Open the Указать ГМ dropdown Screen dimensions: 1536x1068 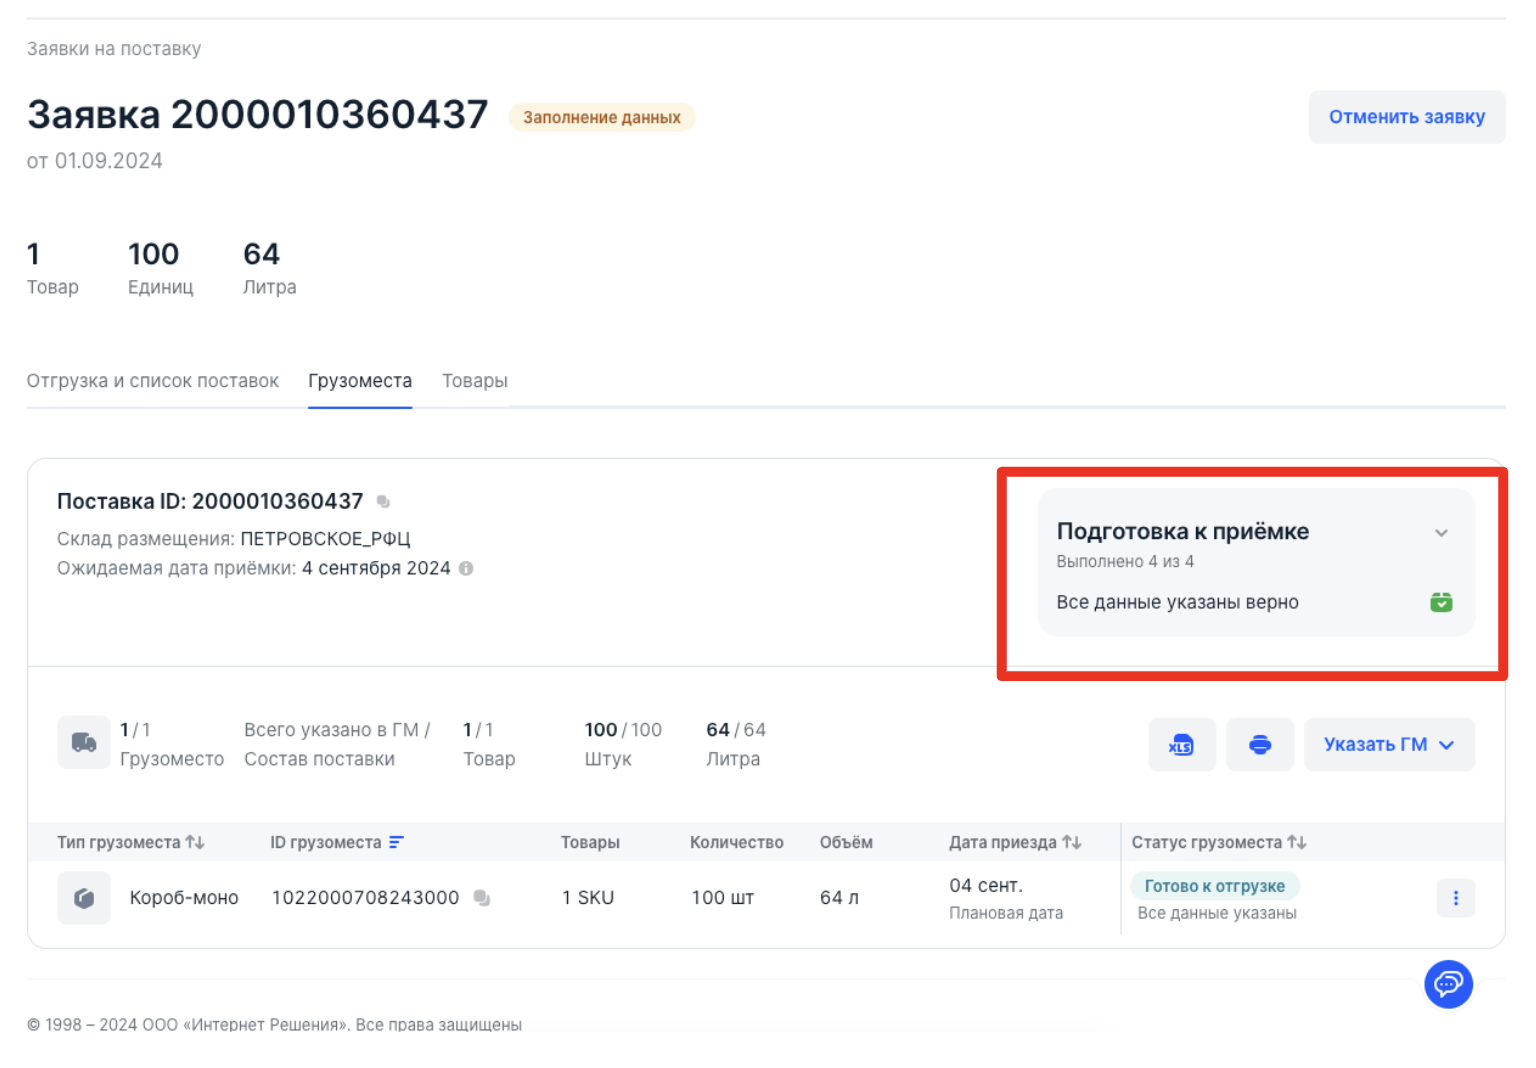click(x=1389, y=744)
